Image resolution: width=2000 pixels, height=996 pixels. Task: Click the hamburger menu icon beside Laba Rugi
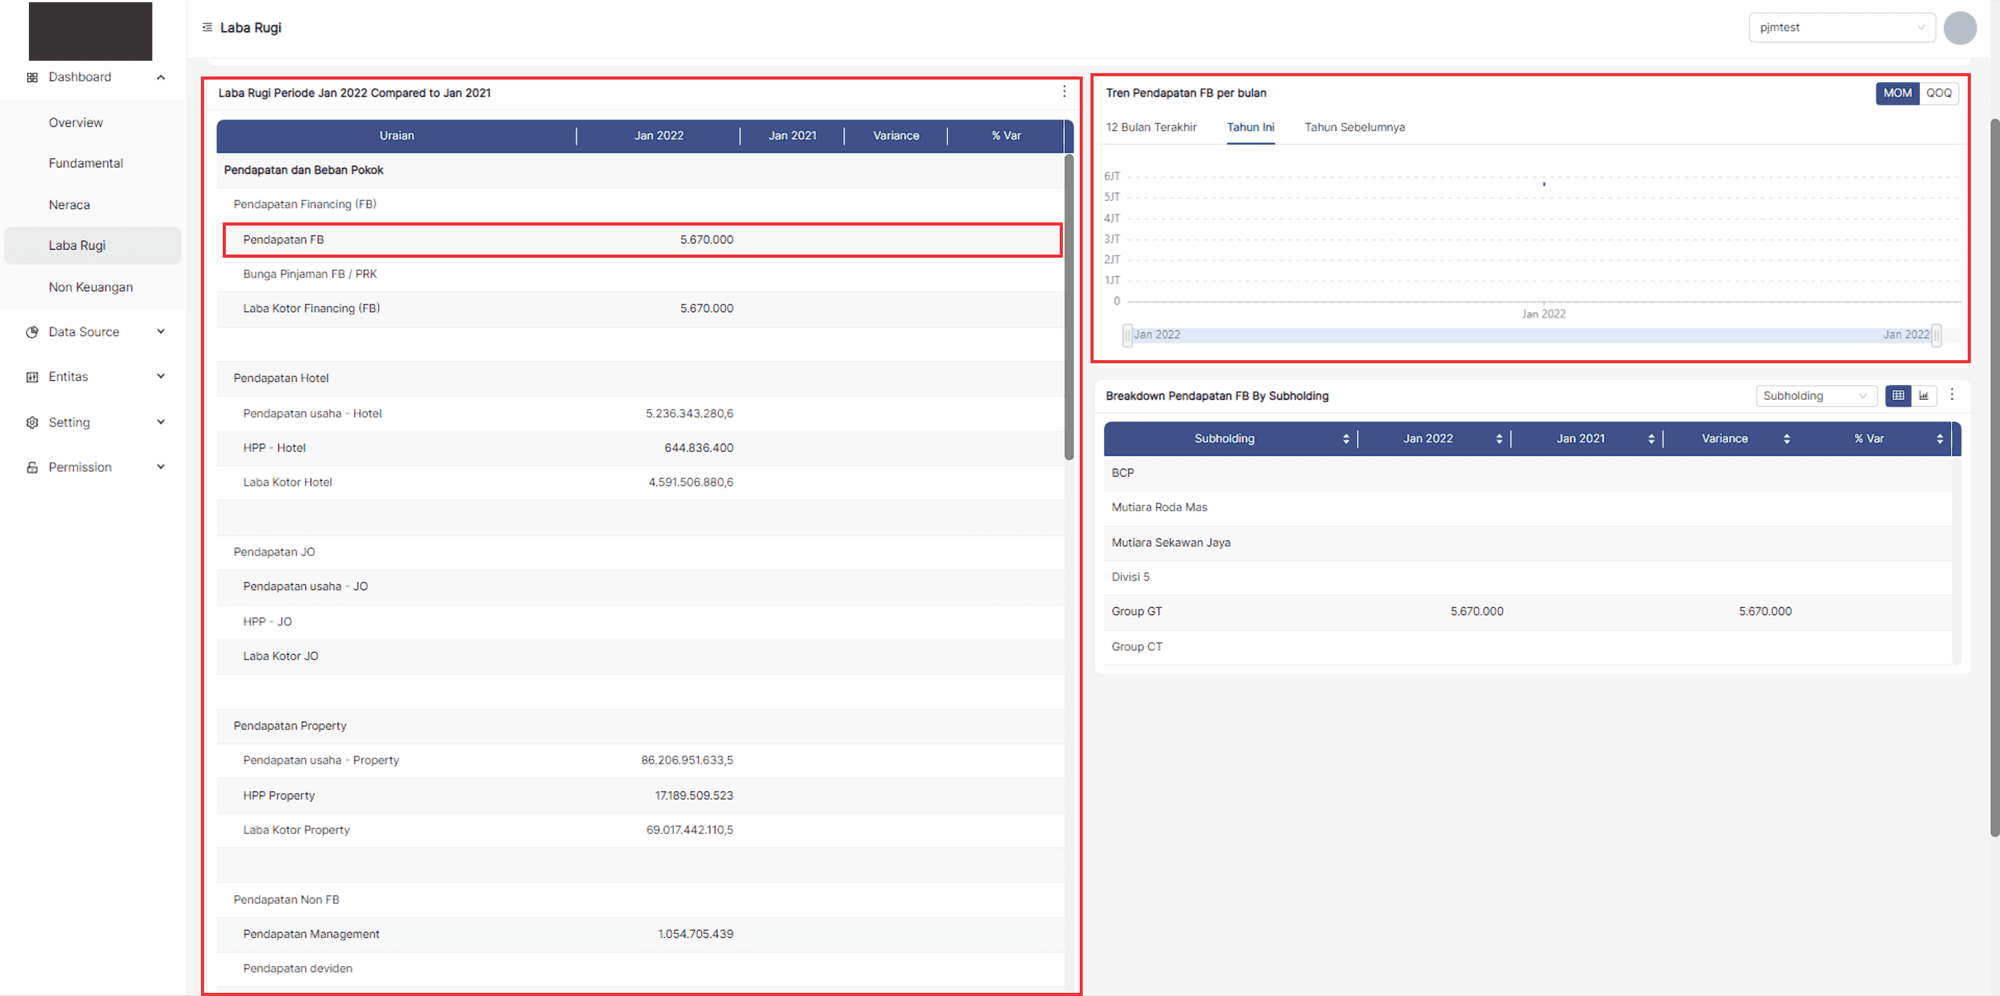207,28
